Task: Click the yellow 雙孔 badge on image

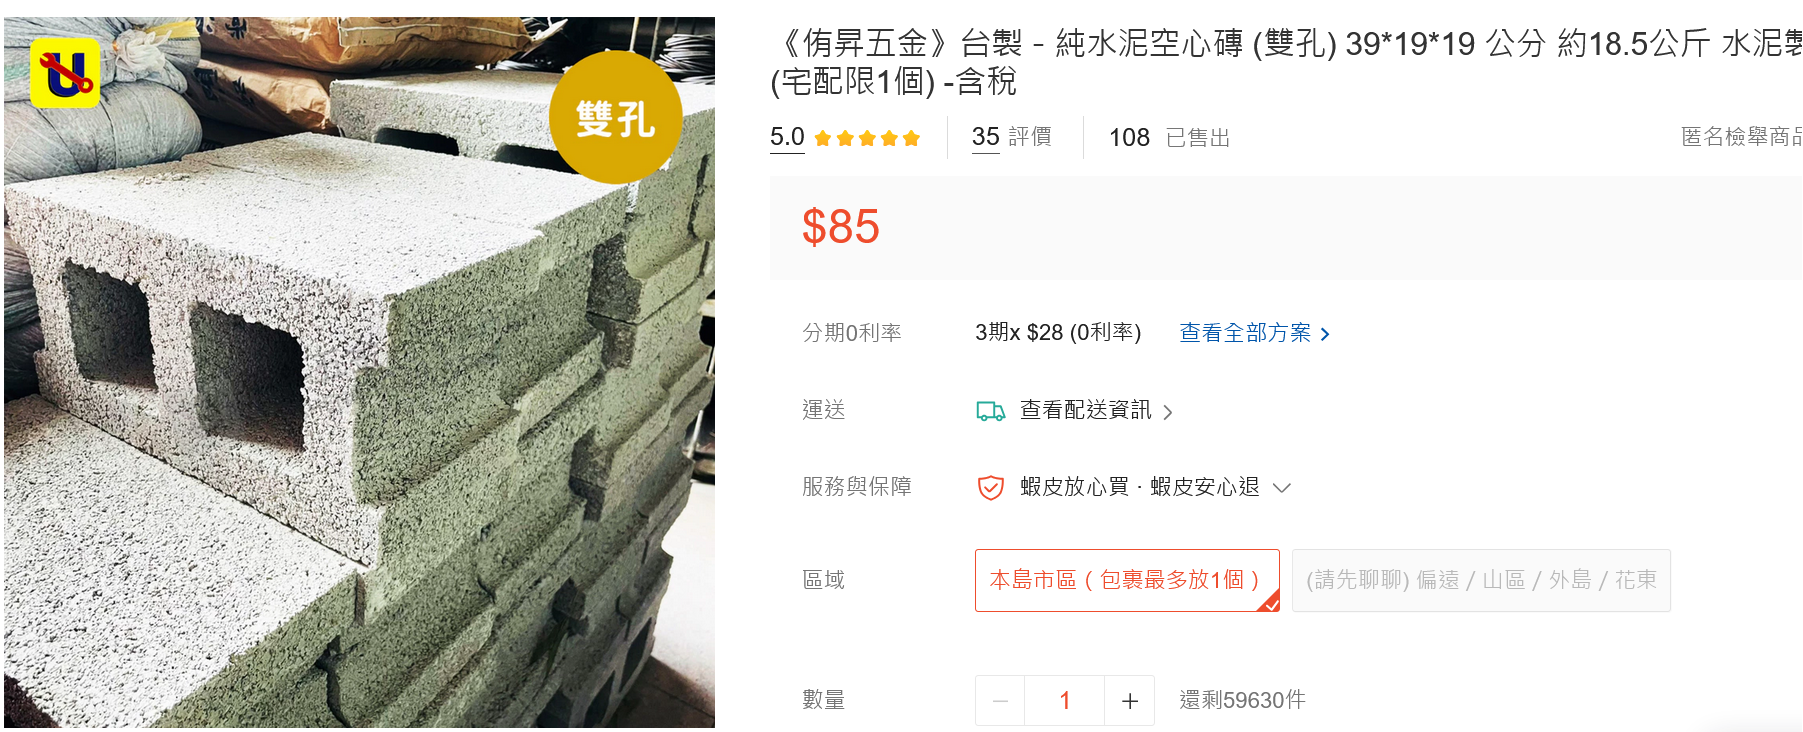Action: coord(616,118)
